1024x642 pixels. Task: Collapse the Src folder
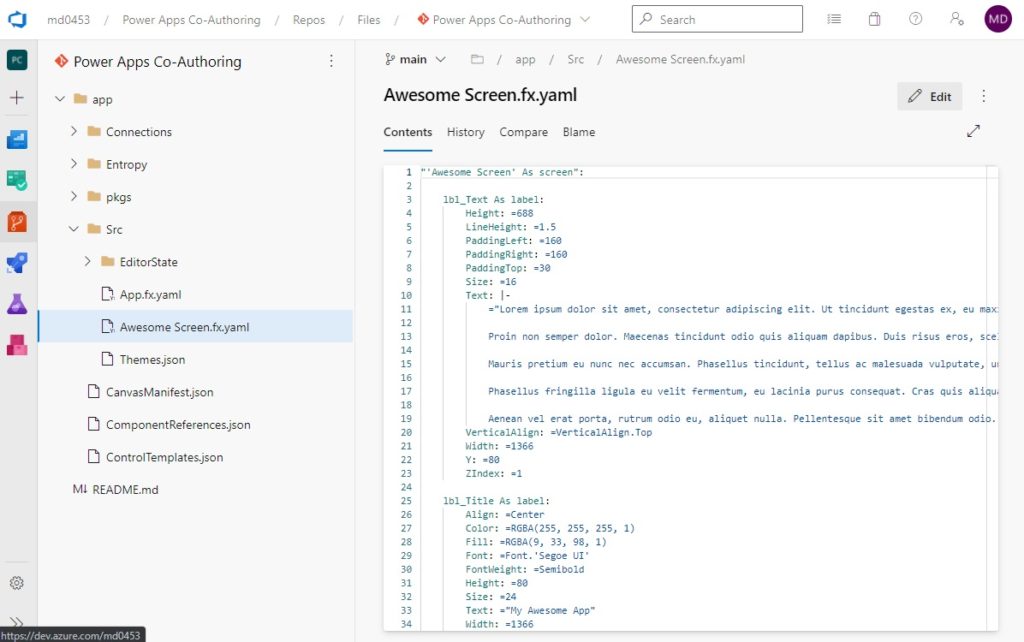(x=74, y=229)
